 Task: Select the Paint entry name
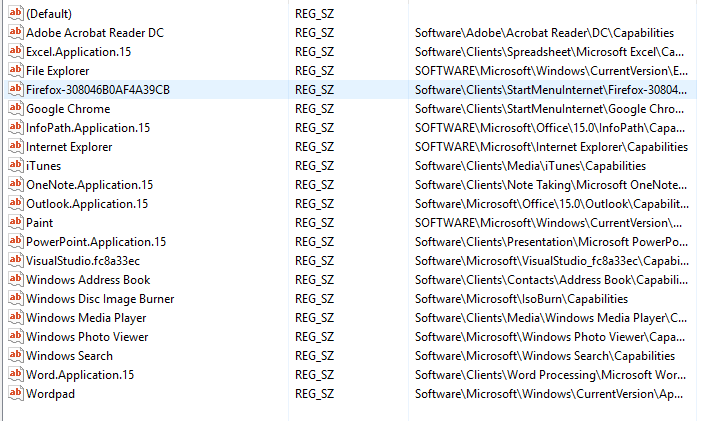pyautogui.click(x=40, y=223)
